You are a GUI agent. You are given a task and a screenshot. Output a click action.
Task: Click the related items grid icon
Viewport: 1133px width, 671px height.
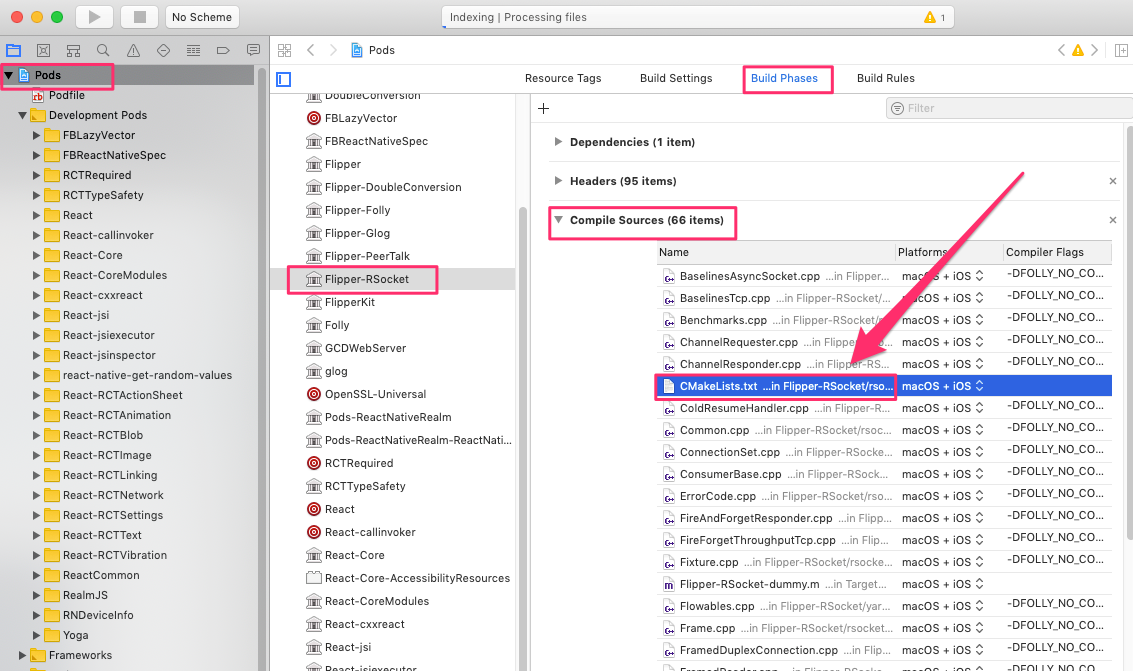click(x=285, y=51)
